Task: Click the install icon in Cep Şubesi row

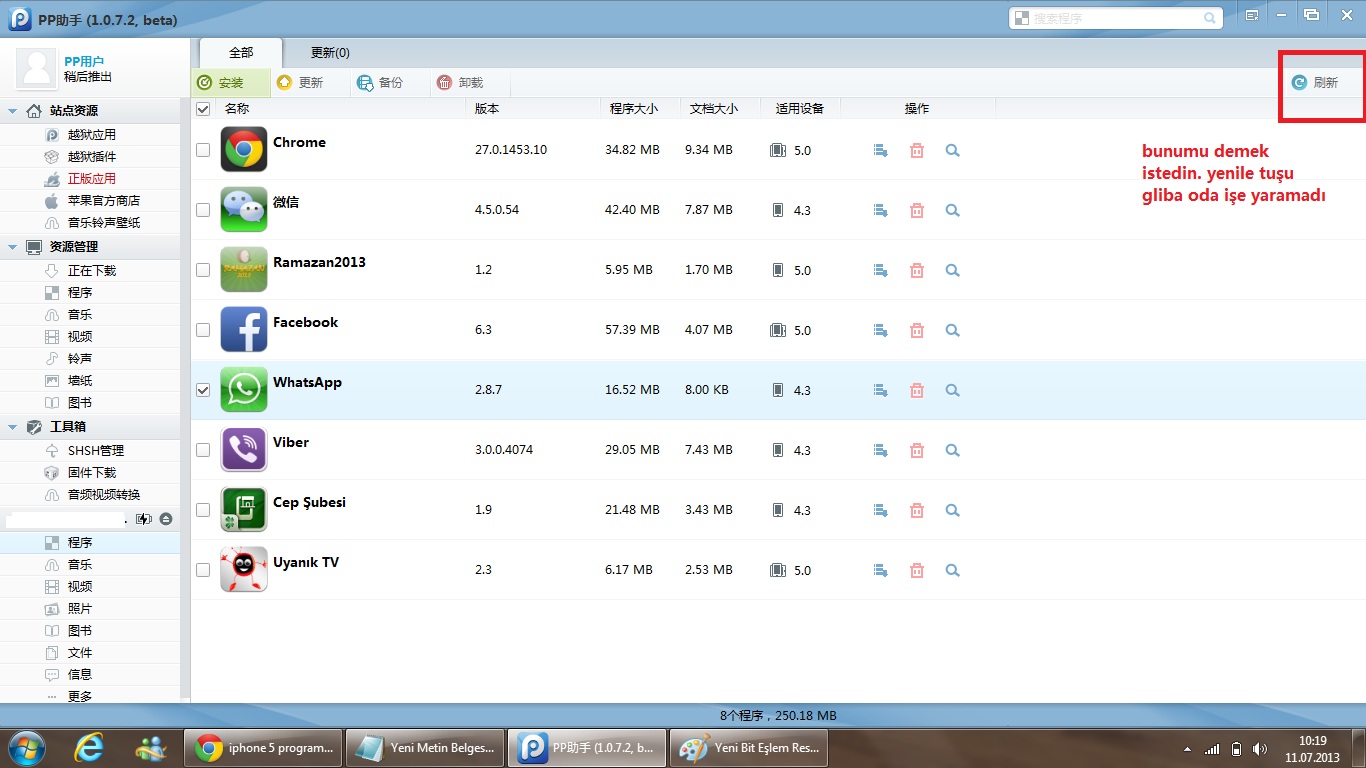Action: point(880,511)
